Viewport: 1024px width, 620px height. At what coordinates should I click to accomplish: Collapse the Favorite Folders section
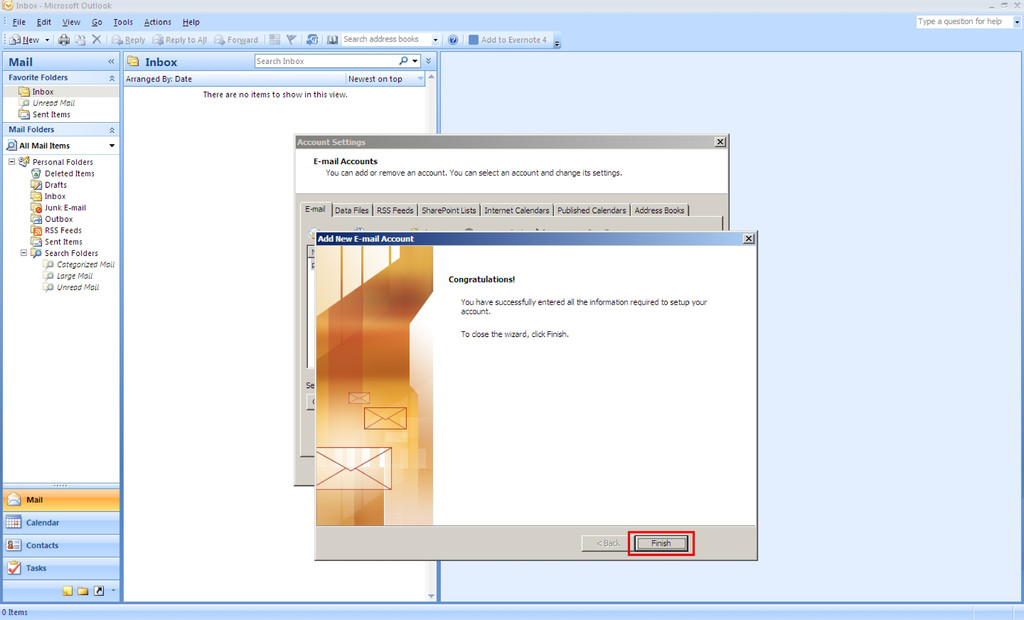(x=112, y=78)
